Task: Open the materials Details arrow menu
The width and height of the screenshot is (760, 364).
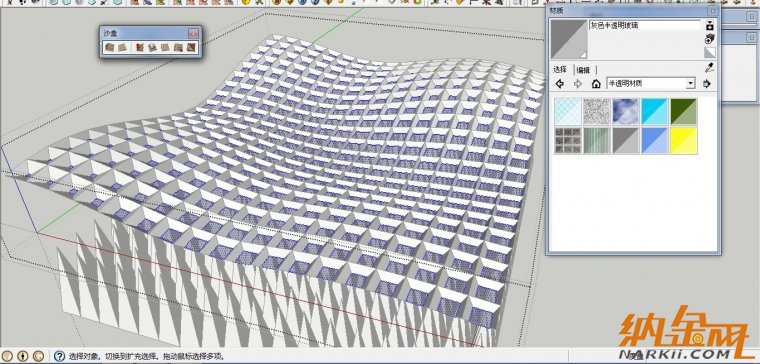Action: [707, 83]
